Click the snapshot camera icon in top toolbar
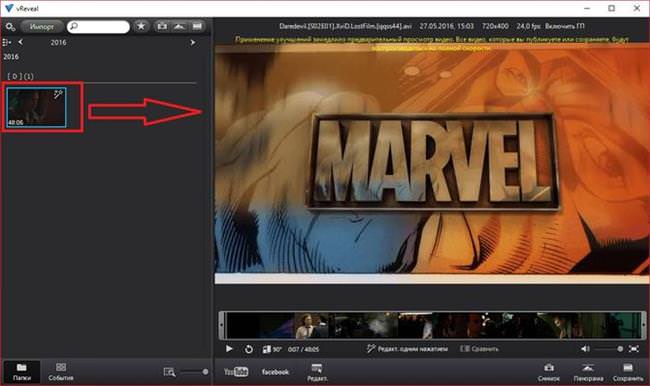Screen dimensions: 650x386 point(162,27)
